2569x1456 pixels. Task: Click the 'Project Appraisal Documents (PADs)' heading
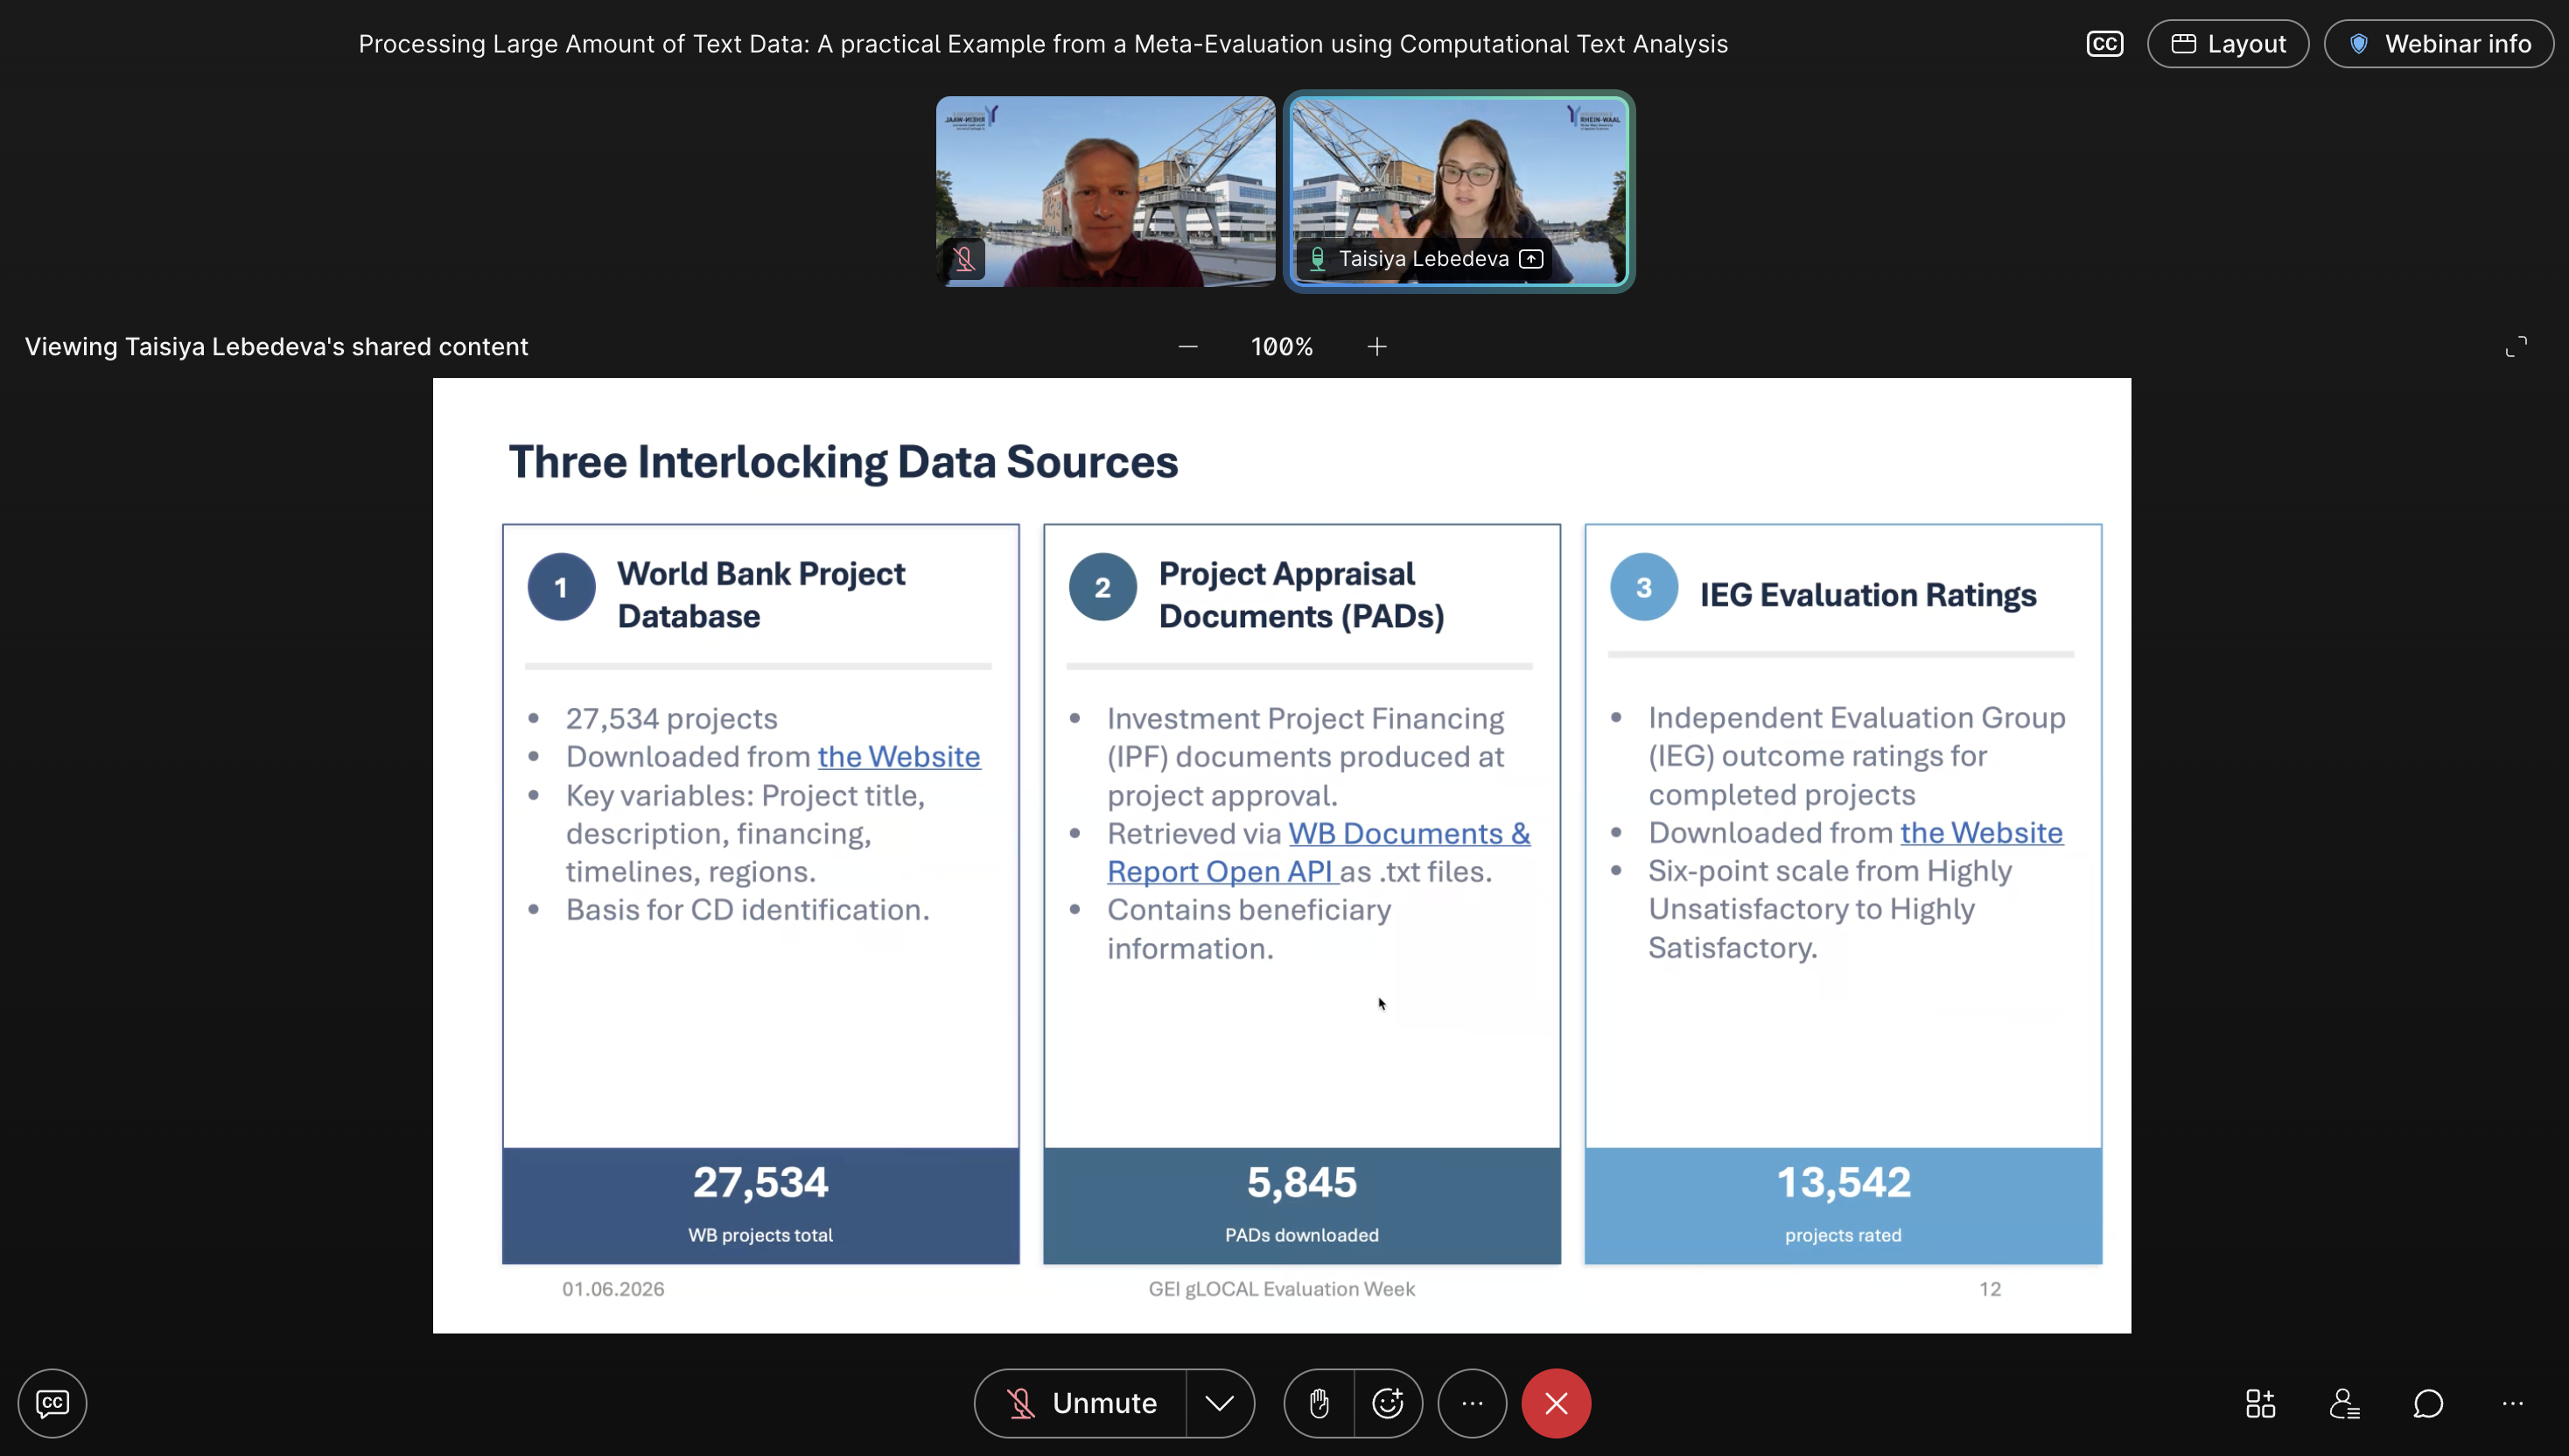(x=1301, y=595)
